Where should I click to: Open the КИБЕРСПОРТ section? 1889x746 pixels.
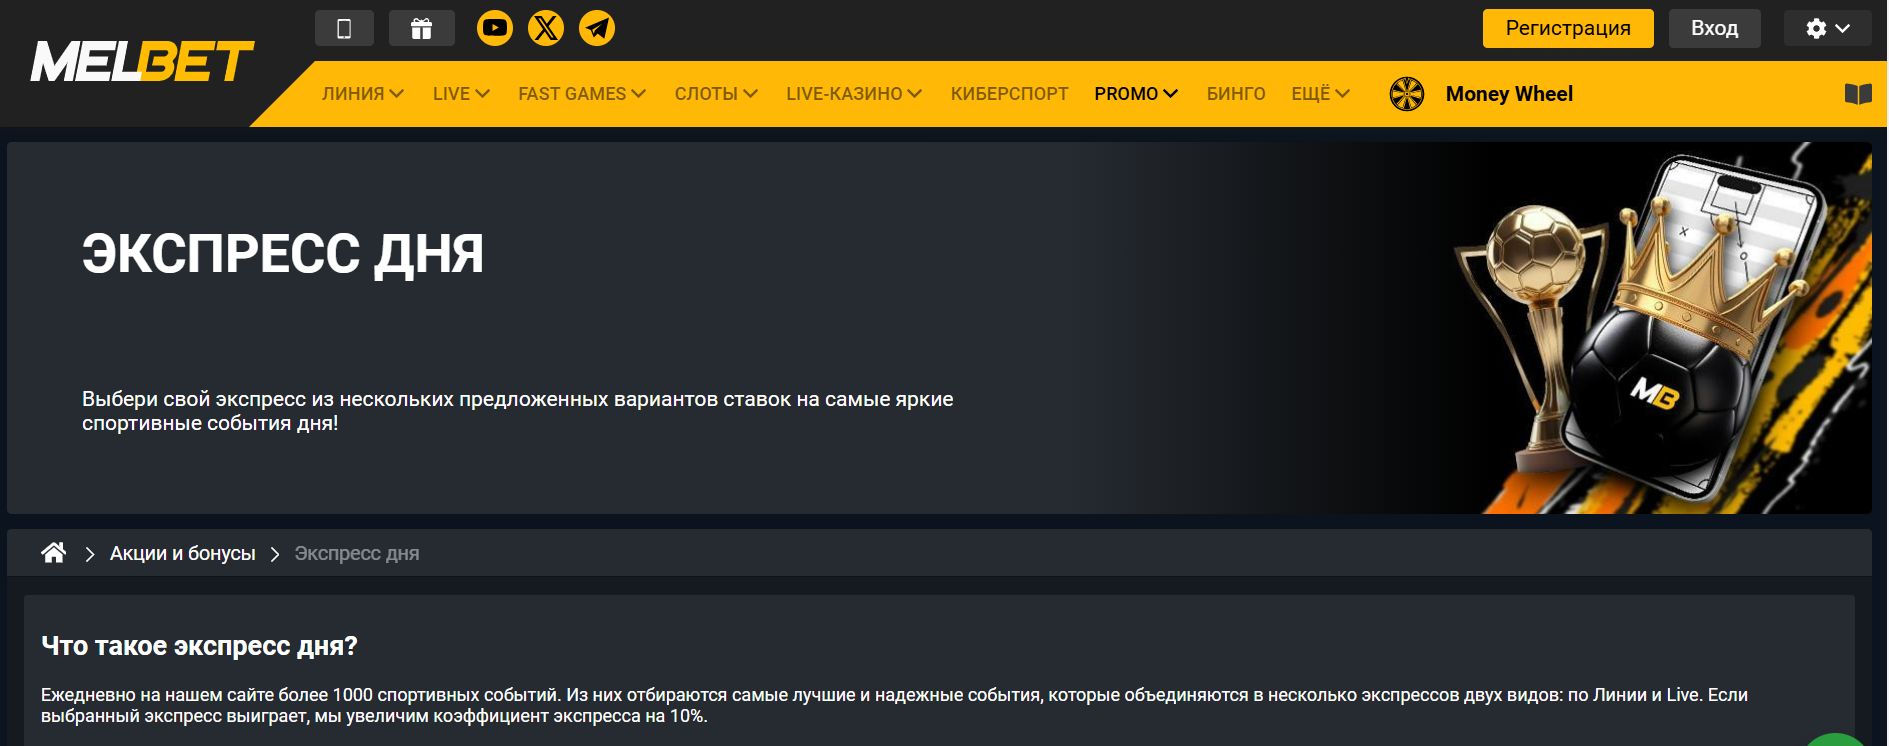(1009, 94)
